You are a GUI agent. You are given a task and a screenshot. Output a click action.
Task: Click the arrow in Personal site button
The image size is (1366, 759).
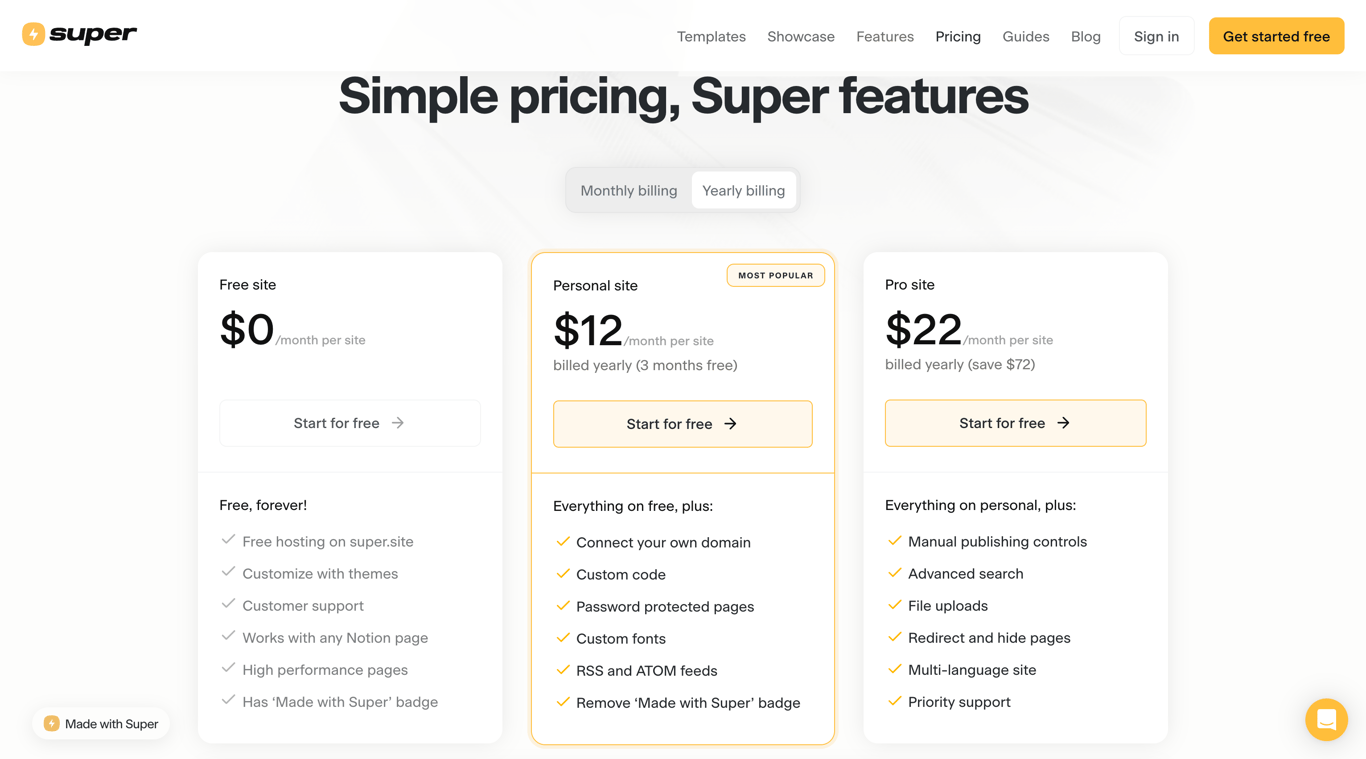coord(731,424)
